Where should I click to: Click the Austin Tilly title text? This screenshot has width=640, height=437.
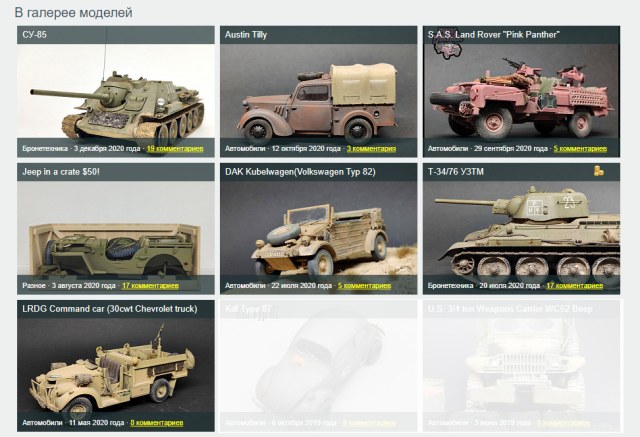246,35
